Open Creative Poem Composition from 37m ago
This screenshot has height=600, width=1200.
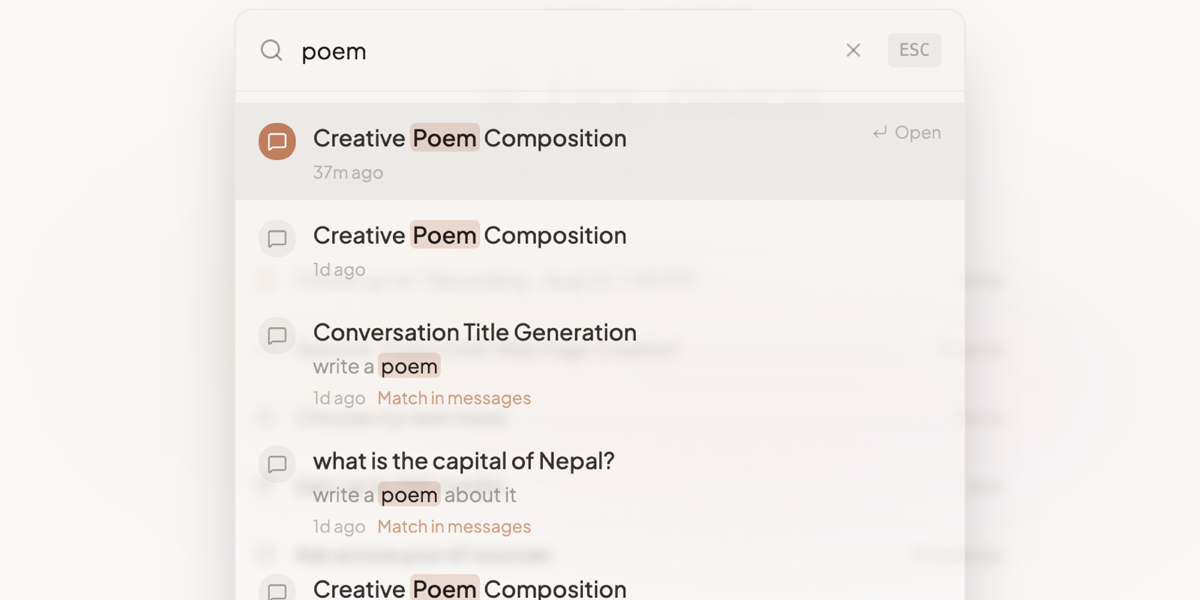point(600,151)
